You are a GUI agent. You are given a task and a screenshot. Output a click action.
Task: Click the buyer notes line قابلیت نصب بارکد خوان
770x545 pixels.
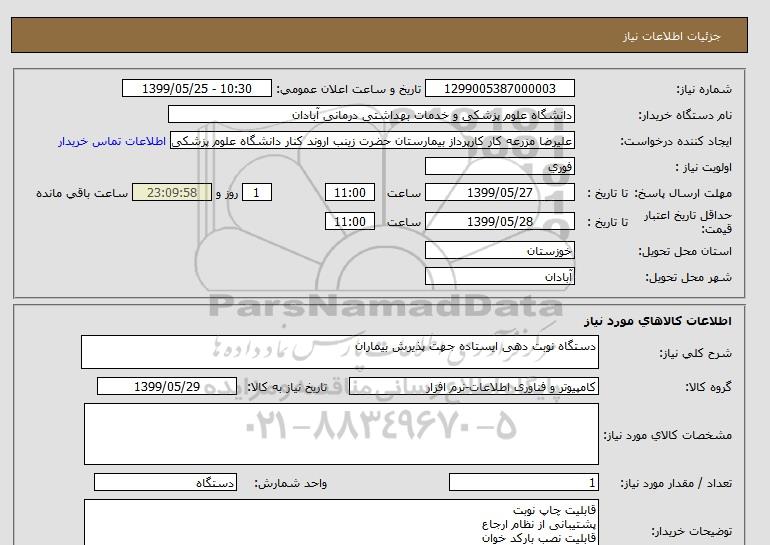tap(539, 538)
